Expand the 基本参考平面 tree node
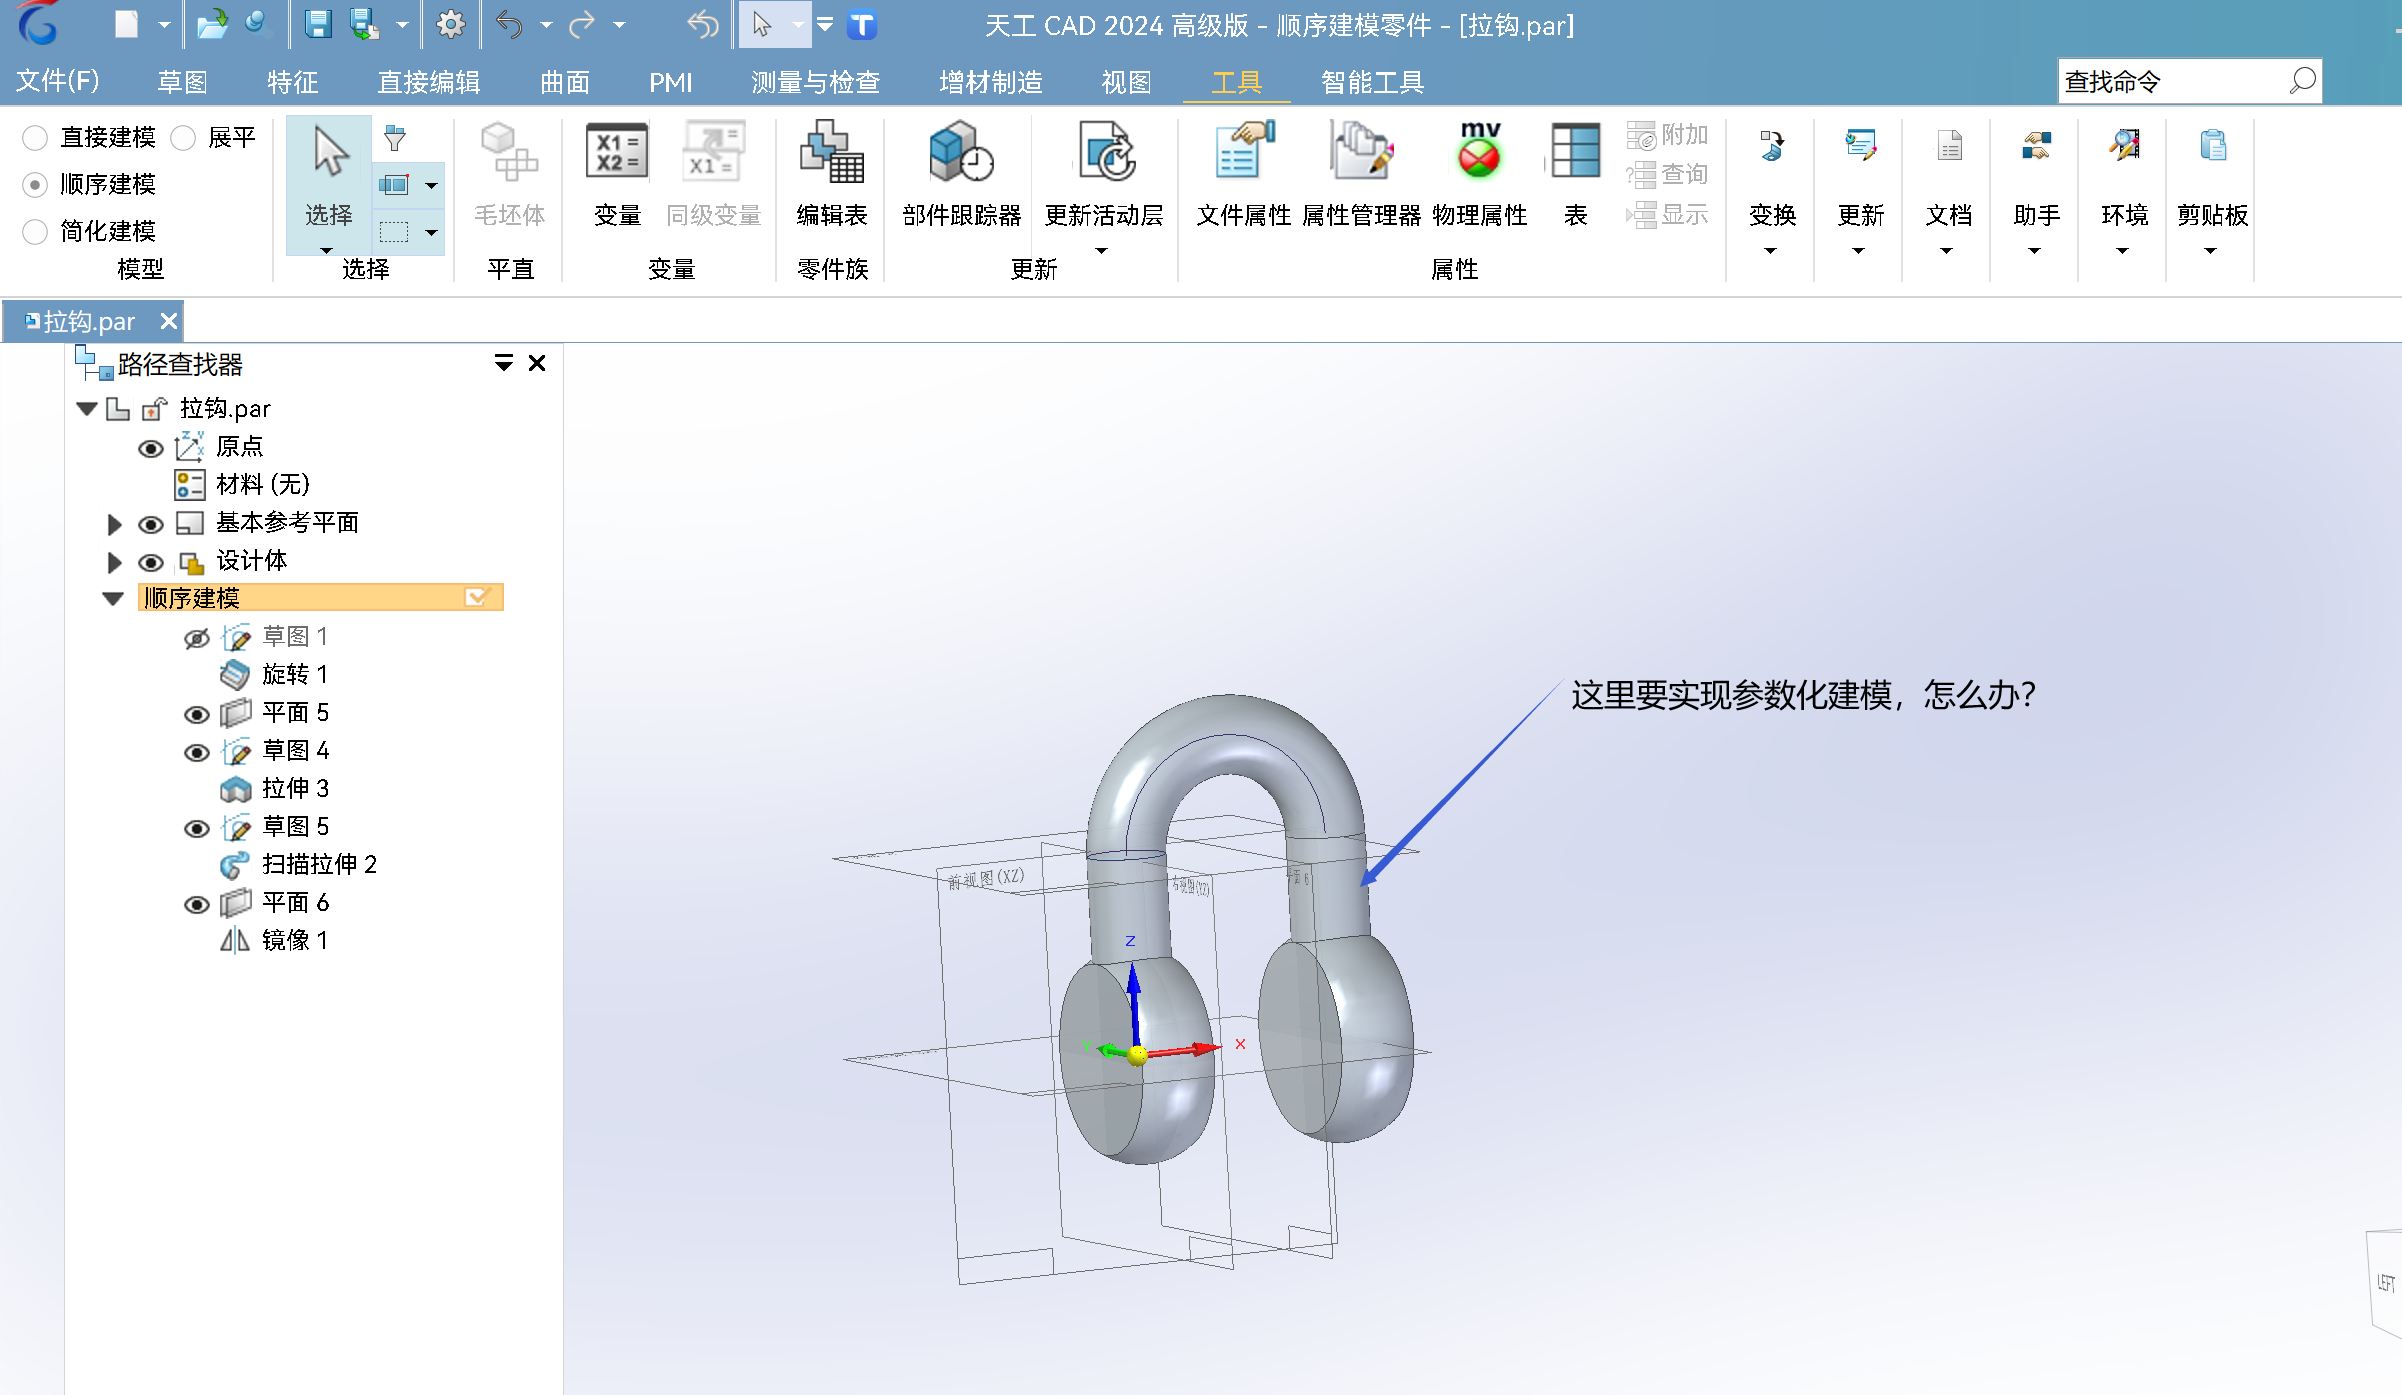 click(x=114, y=524)
